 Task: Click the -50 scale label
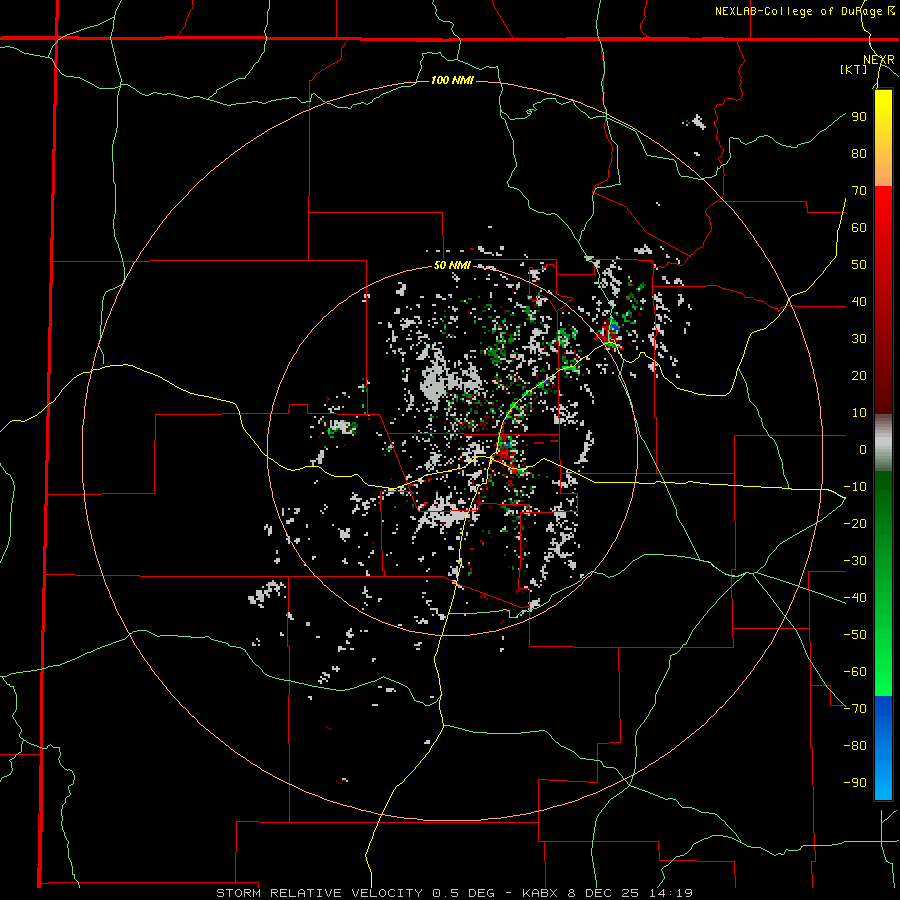[x=855, y=634]
